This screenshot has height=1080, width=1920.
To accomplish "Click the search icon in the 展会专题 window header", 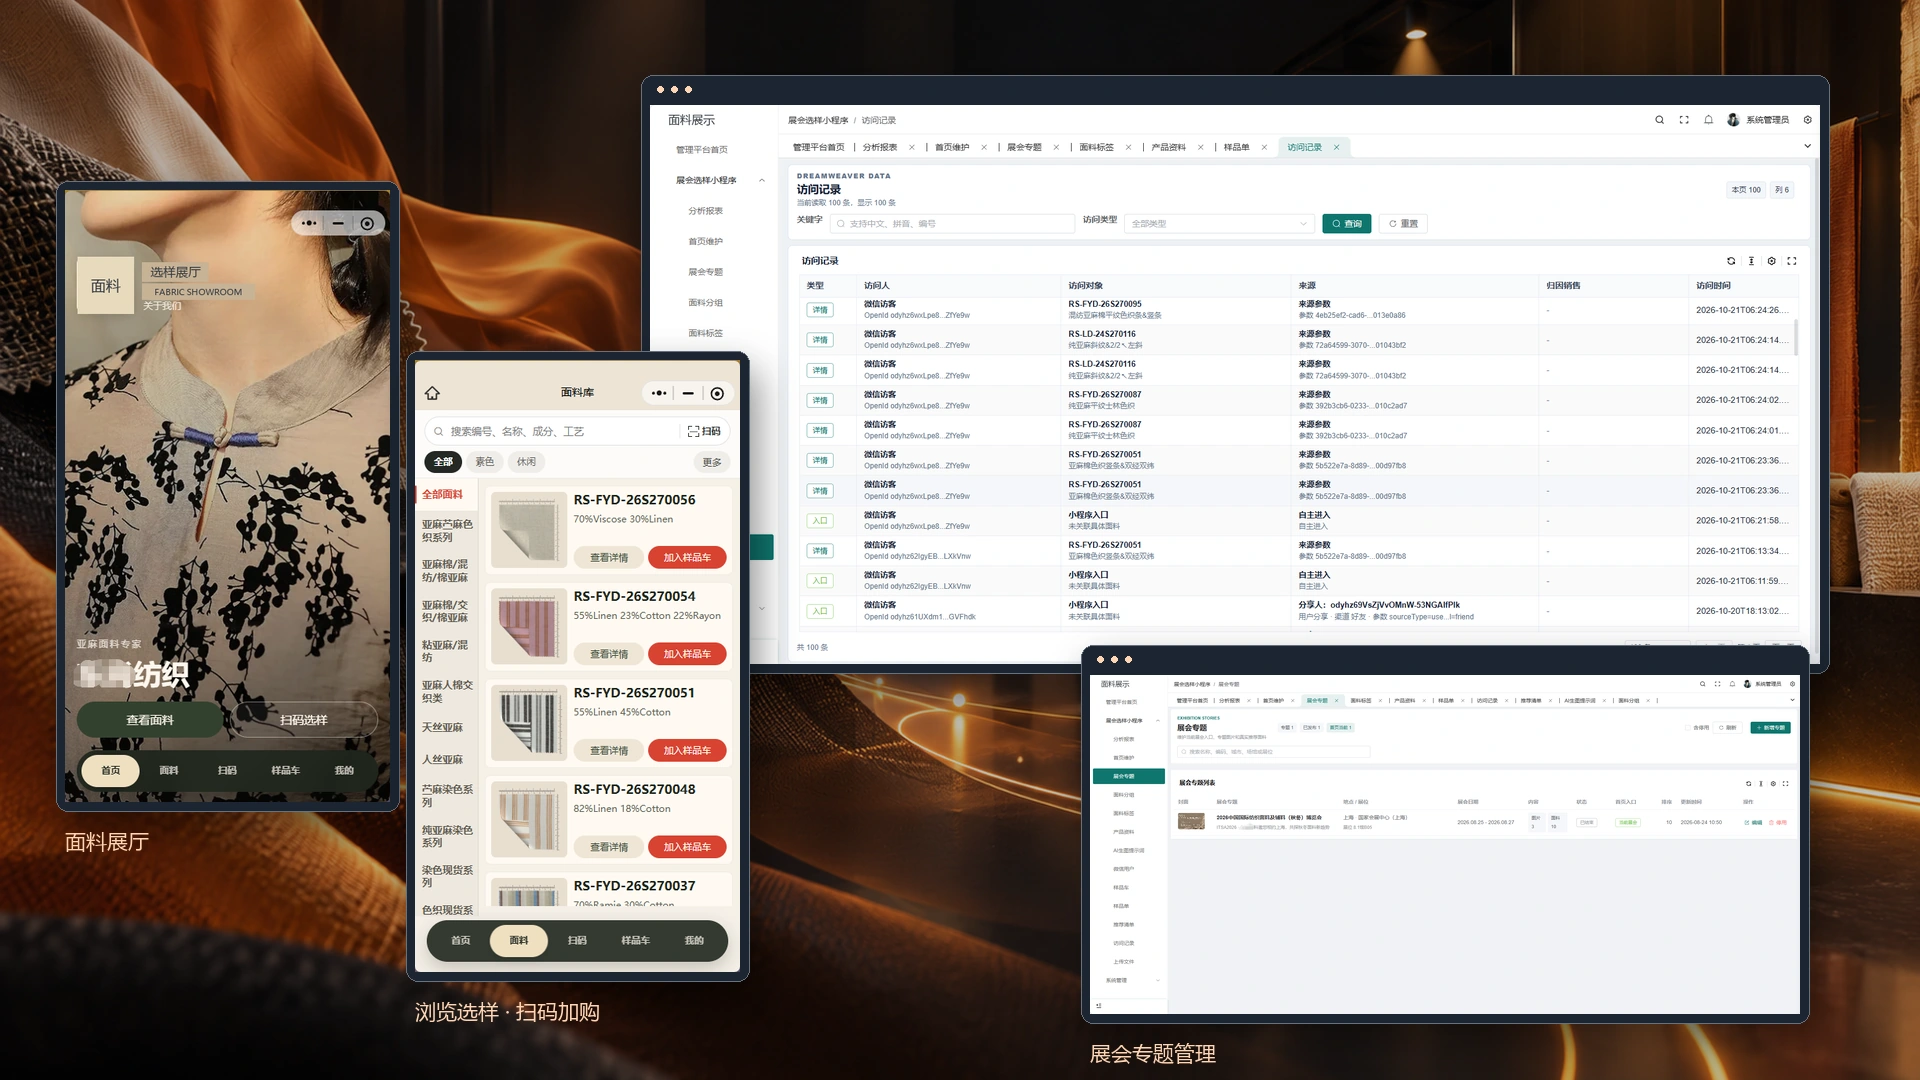I will pyautogui.click(x=1702, y=684).
